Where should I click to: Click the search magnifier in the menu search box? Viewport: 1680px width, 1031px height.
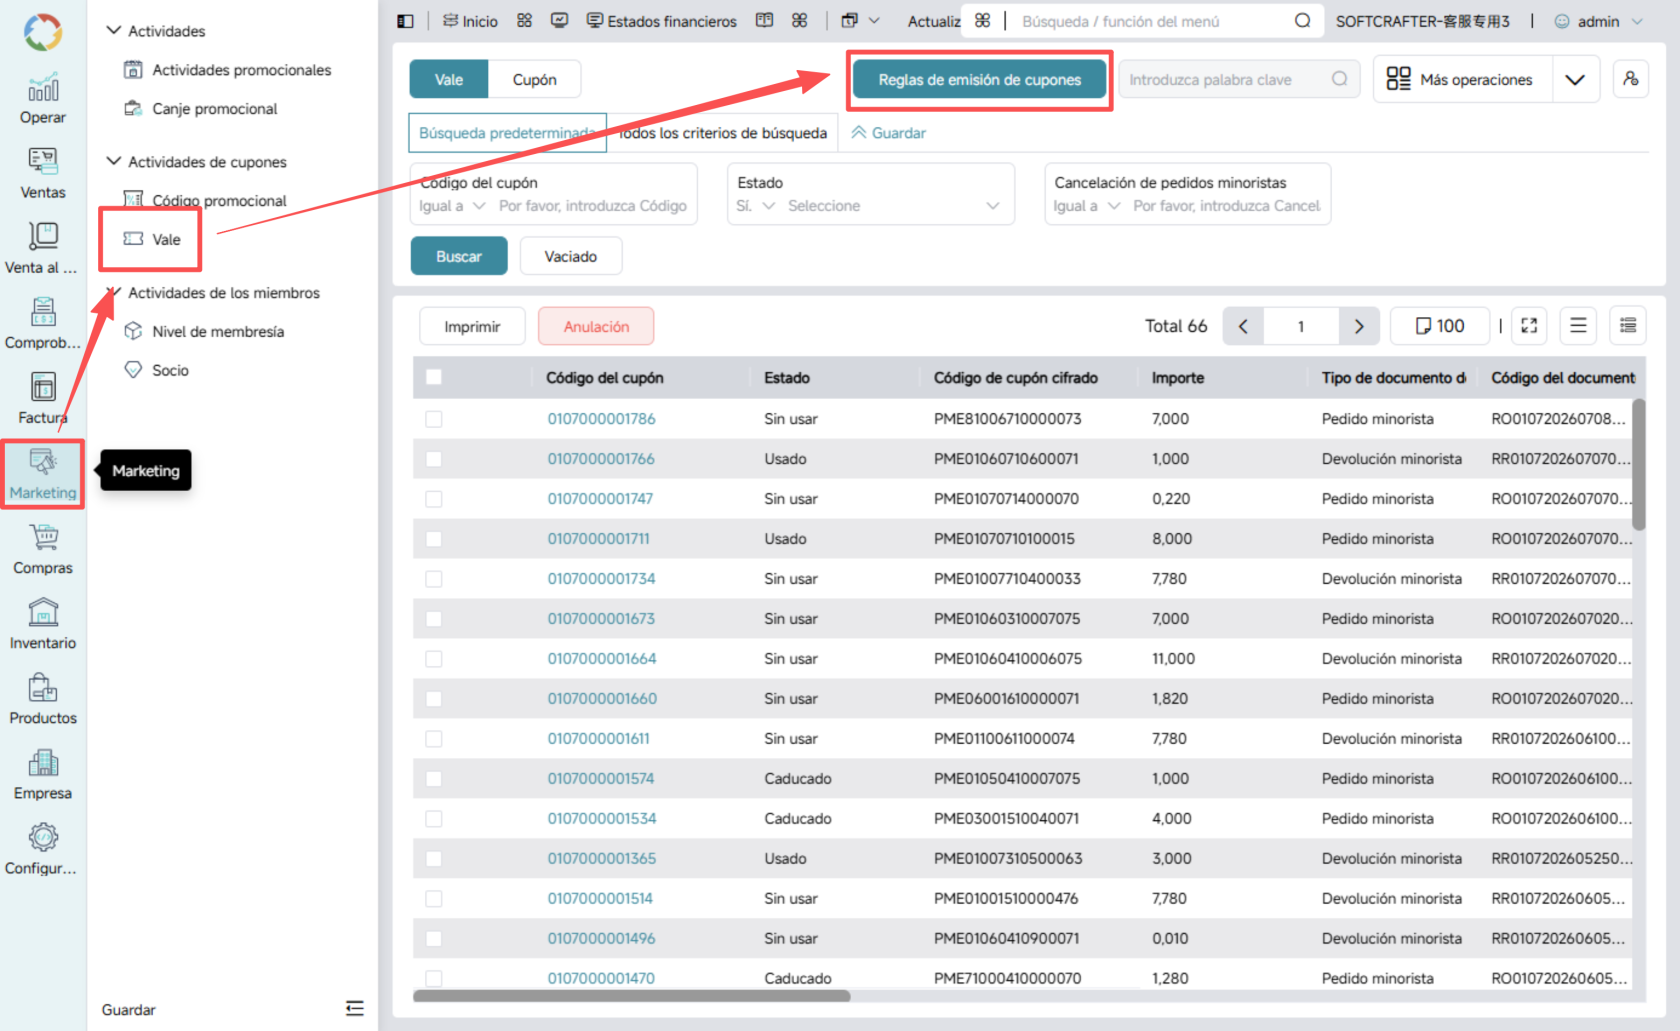(x=1302, y=21)
